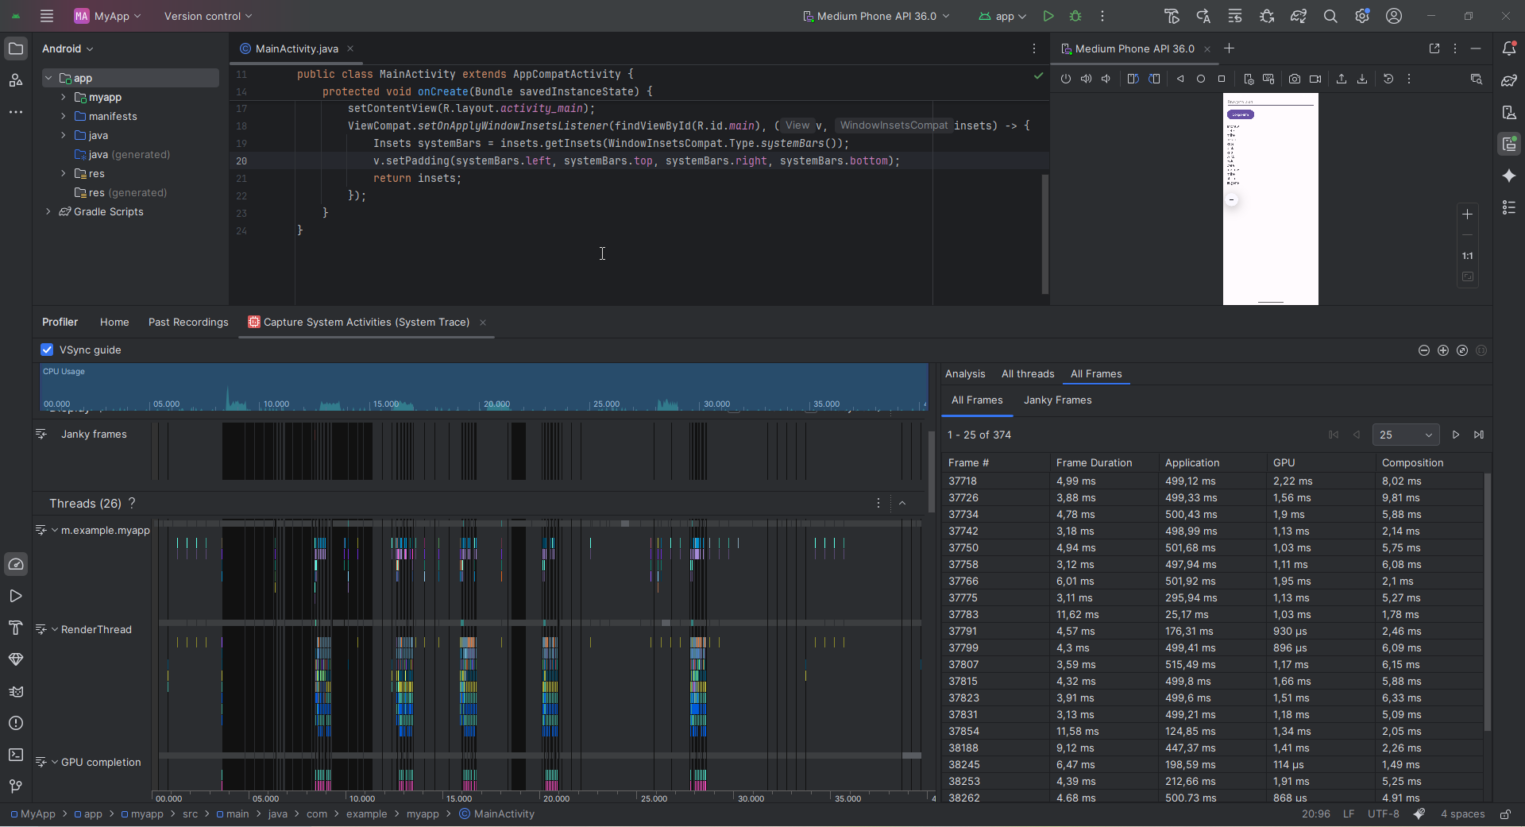The image size is (1525, 827).
Task: Sort table by Frame Duration column
Action: 1094,463
